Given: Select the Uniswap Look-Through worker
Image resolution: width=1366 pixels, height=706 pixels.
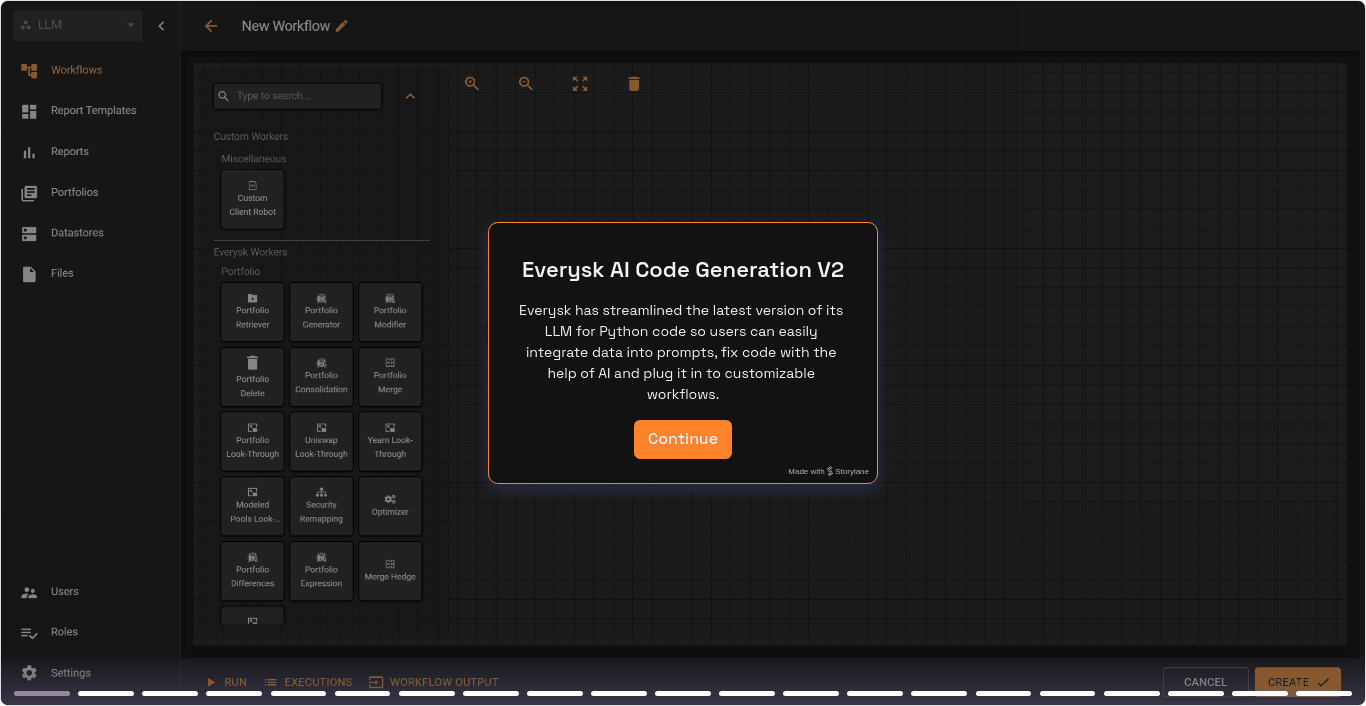Looking at the screenshot, I should pos(321,442).
